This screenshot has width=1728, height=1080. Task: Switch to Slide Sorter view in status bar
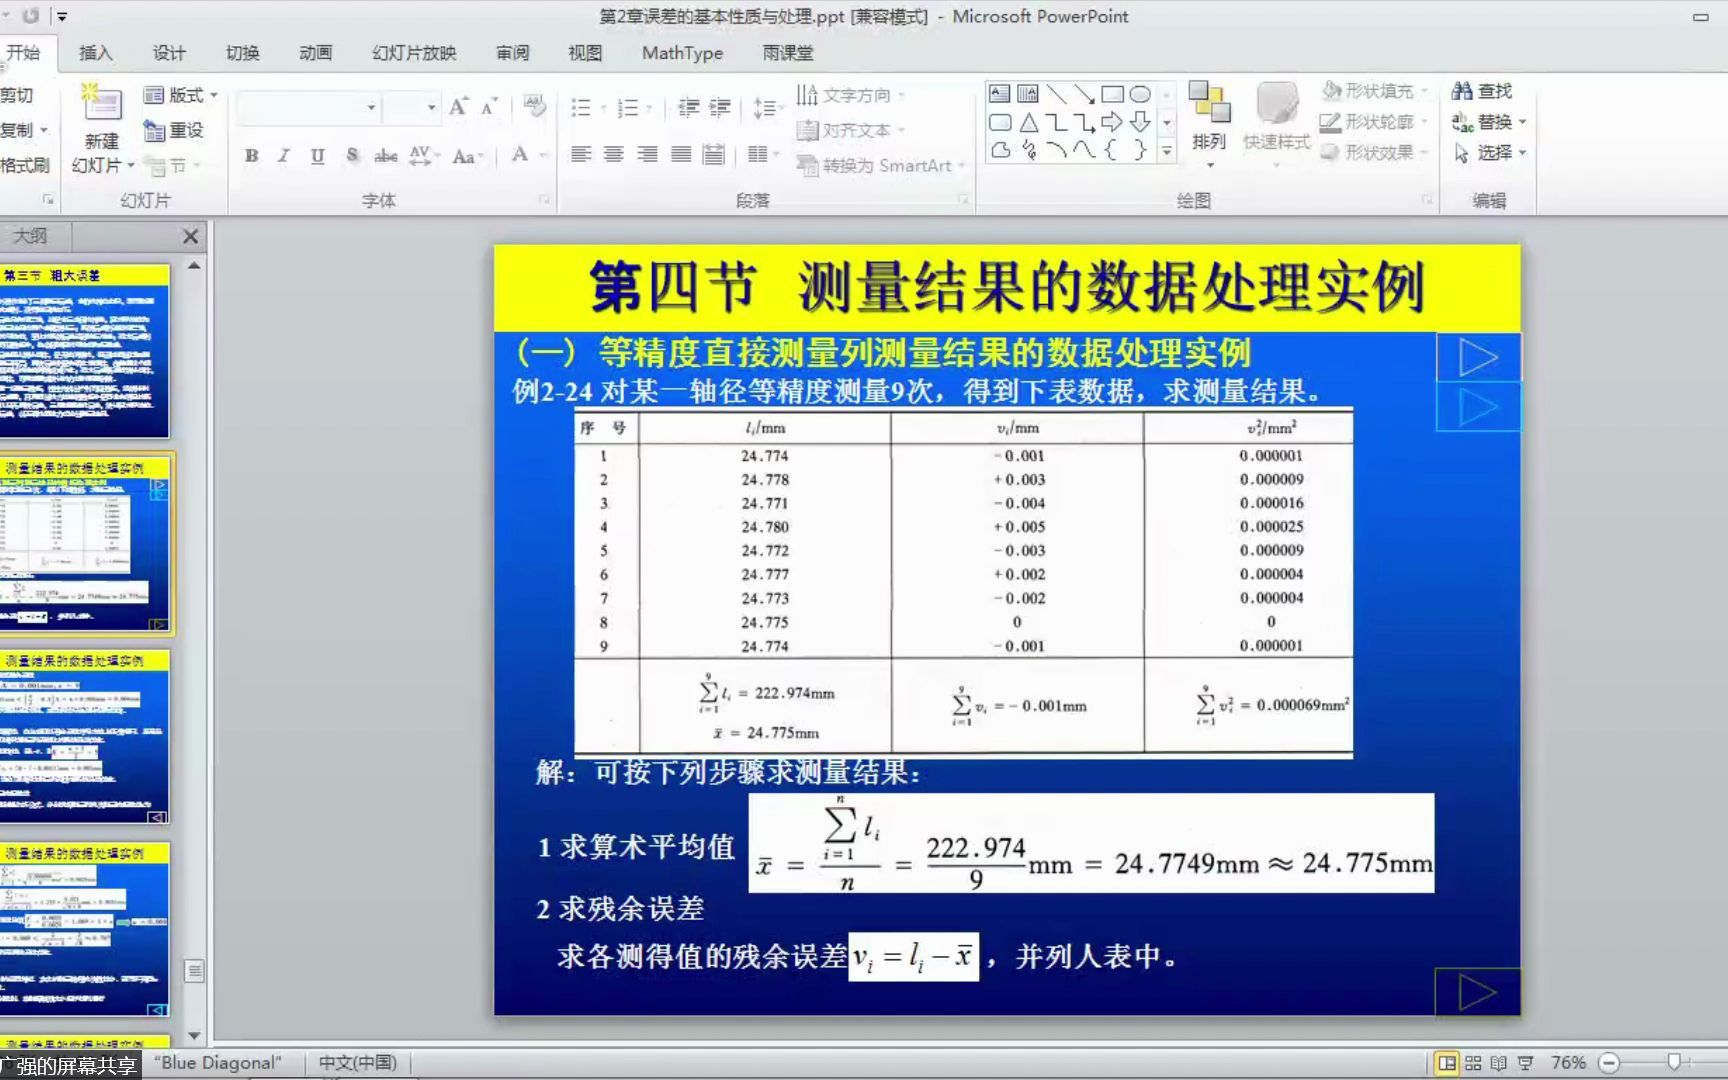(1473, 1063)
